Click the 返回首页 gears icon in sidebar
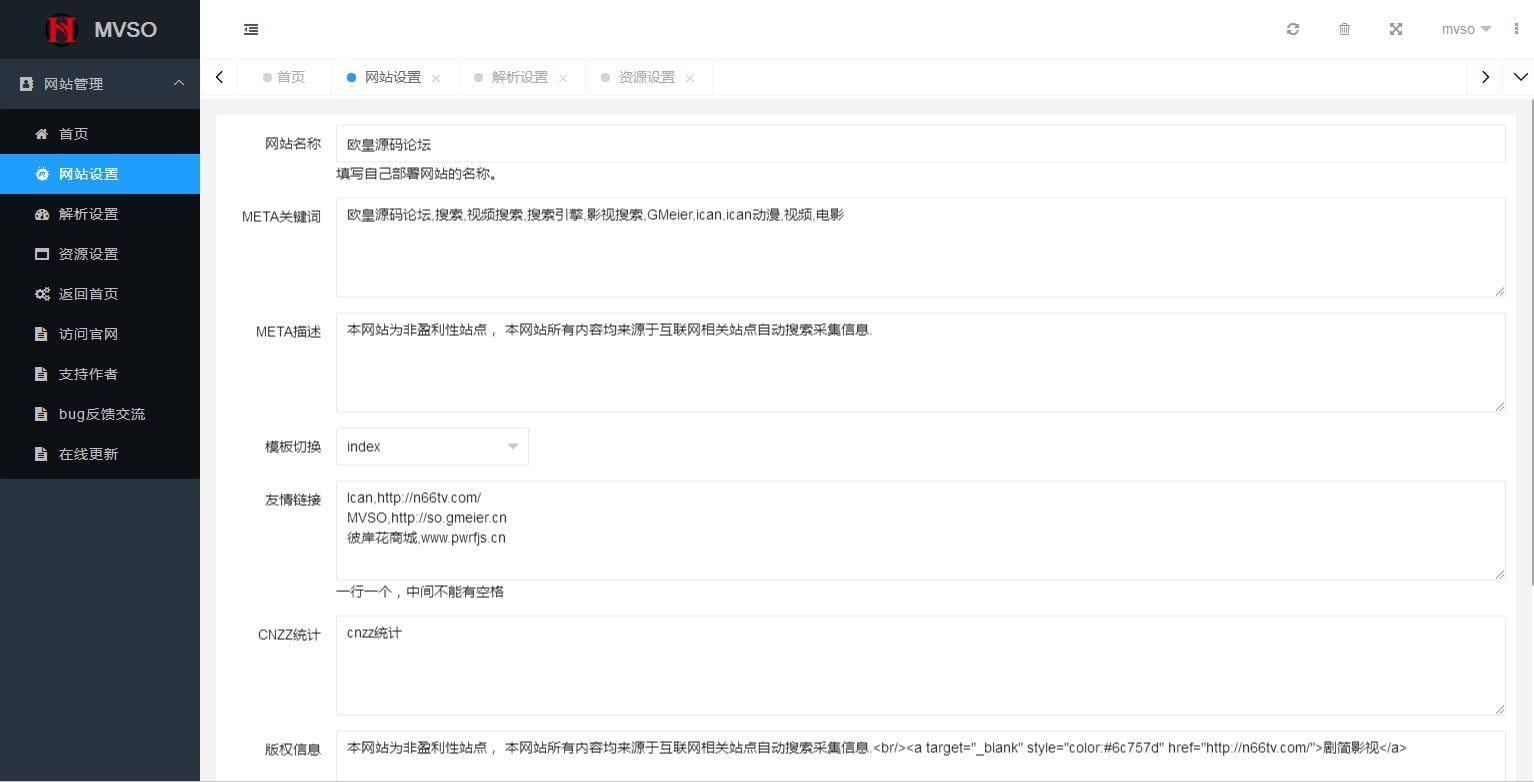The image size is (1534, 782). tap(41, 293)
